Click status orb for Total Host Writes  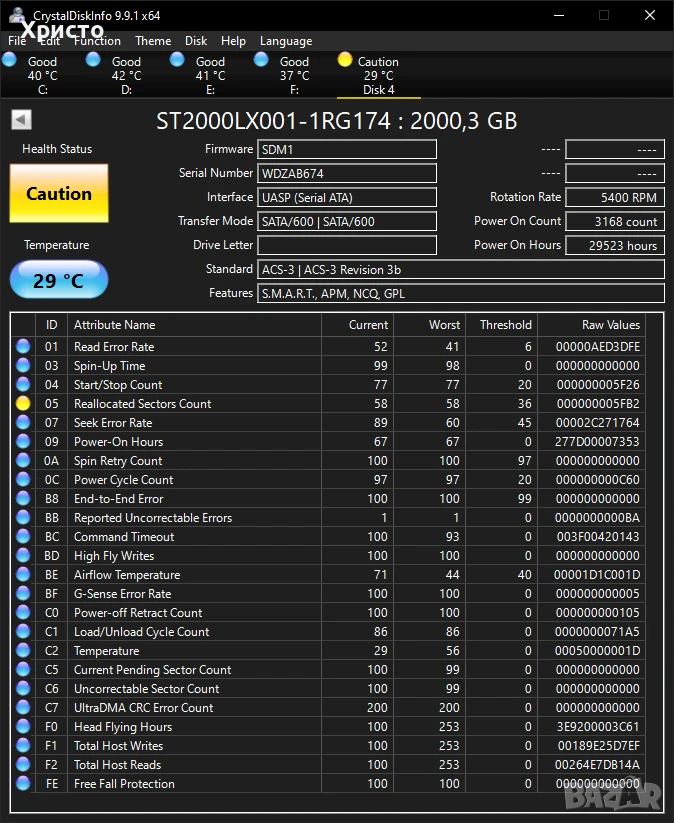(23, 745)
